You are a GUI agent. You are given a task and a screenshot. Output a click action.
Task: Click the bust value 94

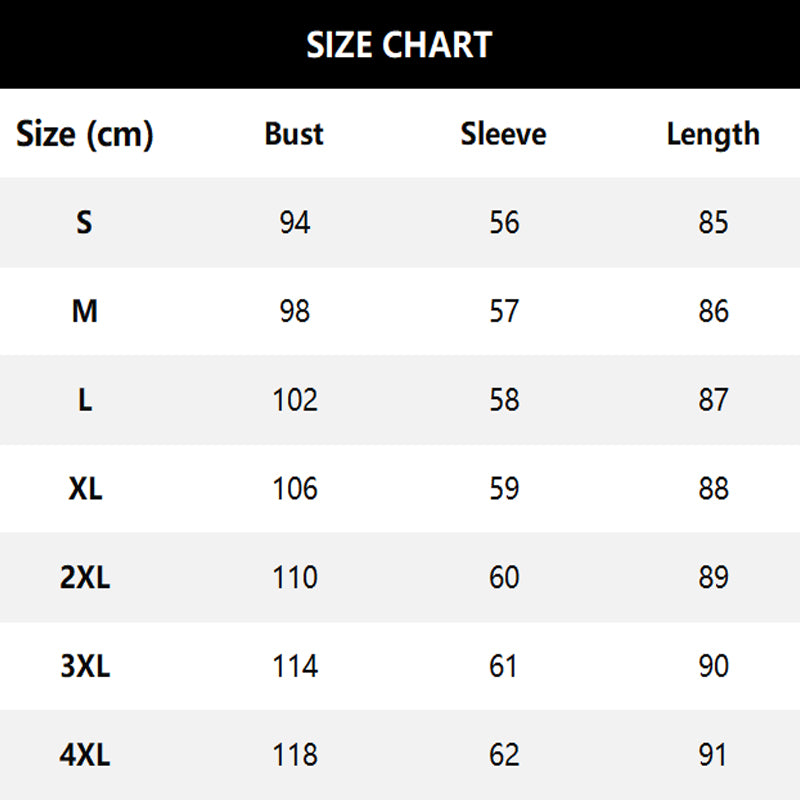point(295,222)
